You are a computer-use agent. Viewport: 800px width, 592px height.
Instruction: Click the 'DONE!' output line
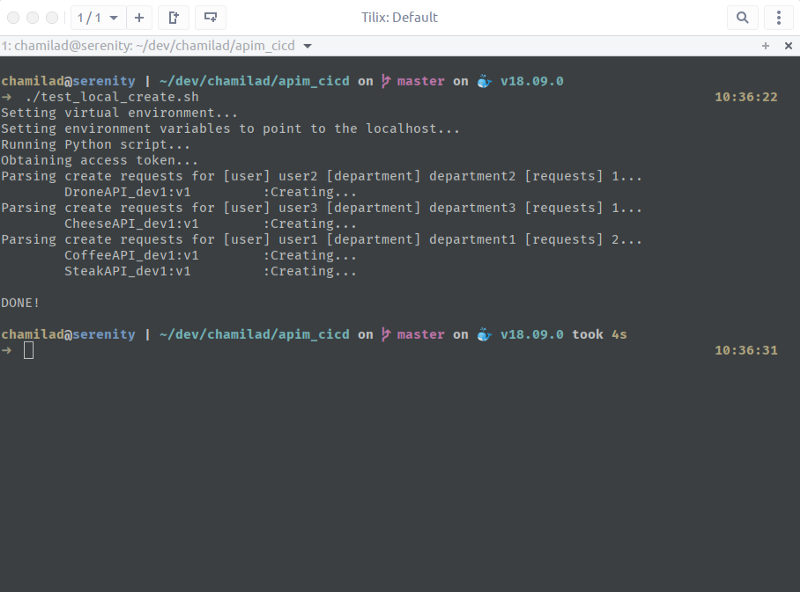(20, 303)
